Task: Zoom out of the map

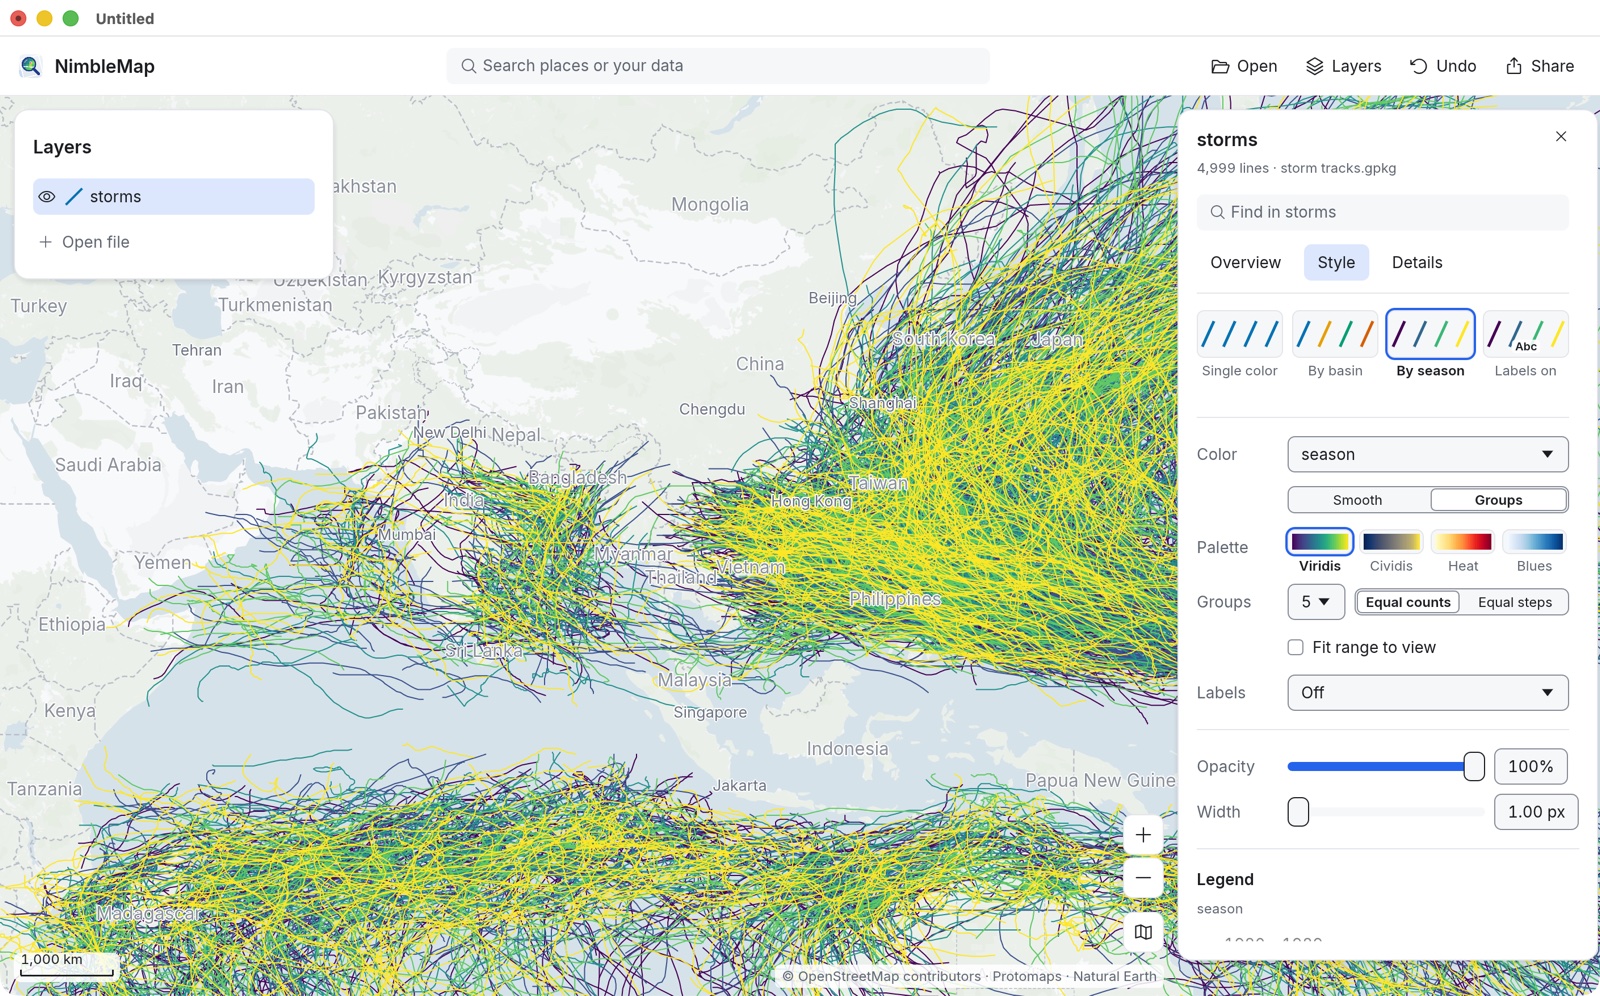Action: tap(1143, 878)
